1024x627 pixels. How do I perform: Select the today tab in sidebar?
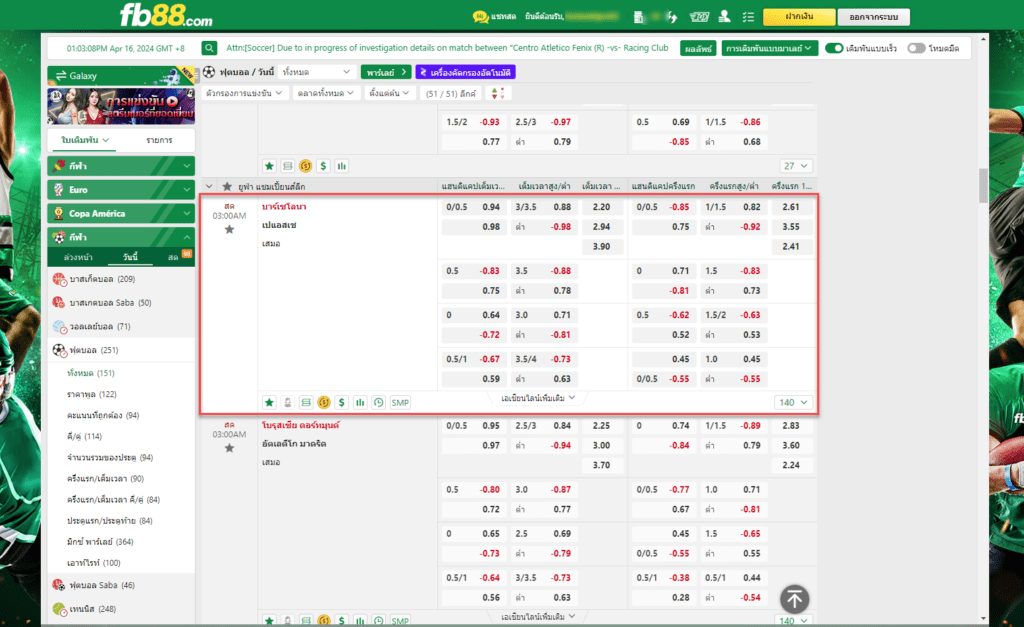(130, 257)
